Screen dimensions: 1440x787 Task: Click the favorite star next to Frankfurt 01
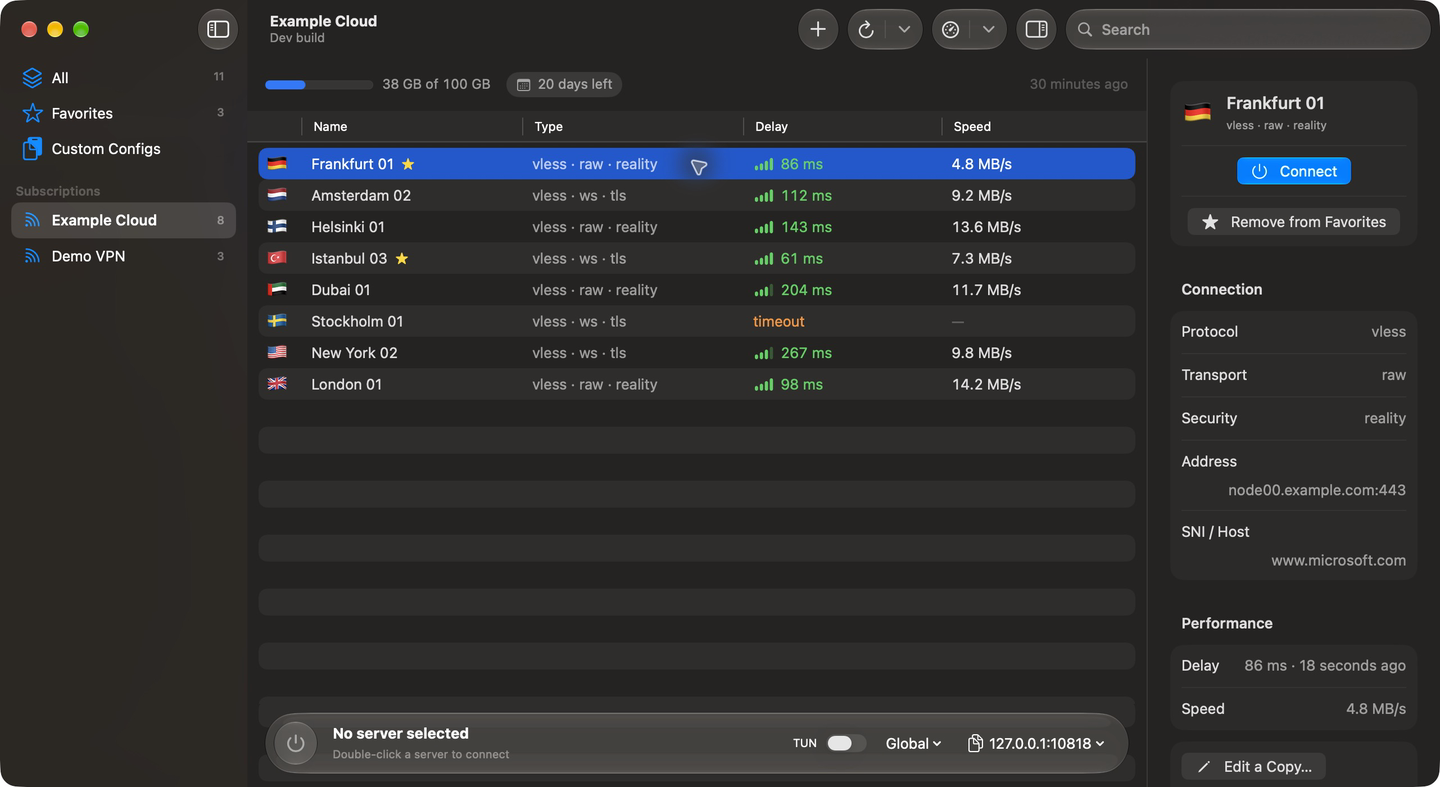tap(408, 164)
